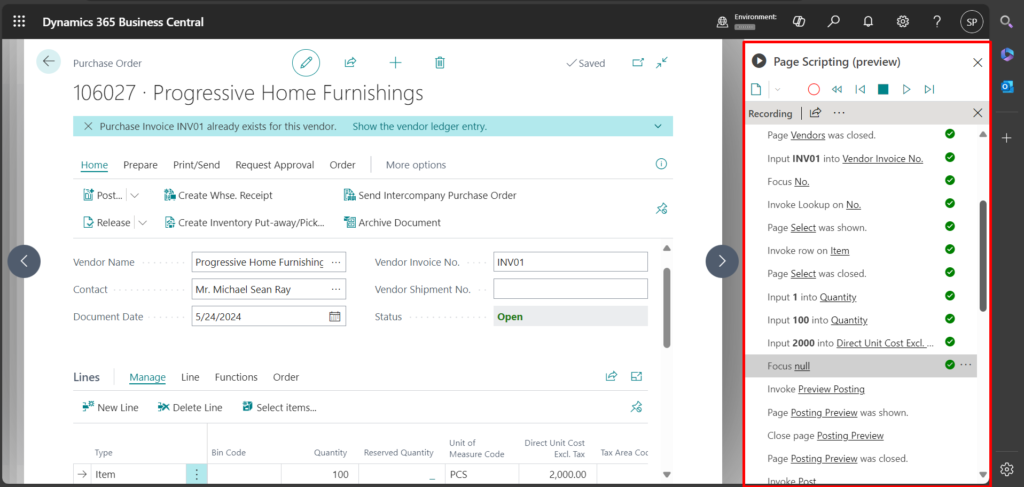This screenshot has width=1024, height=487.
Task: Select the Manage tab in Lines
Action: pyautogui.click(x=148, y=377)
